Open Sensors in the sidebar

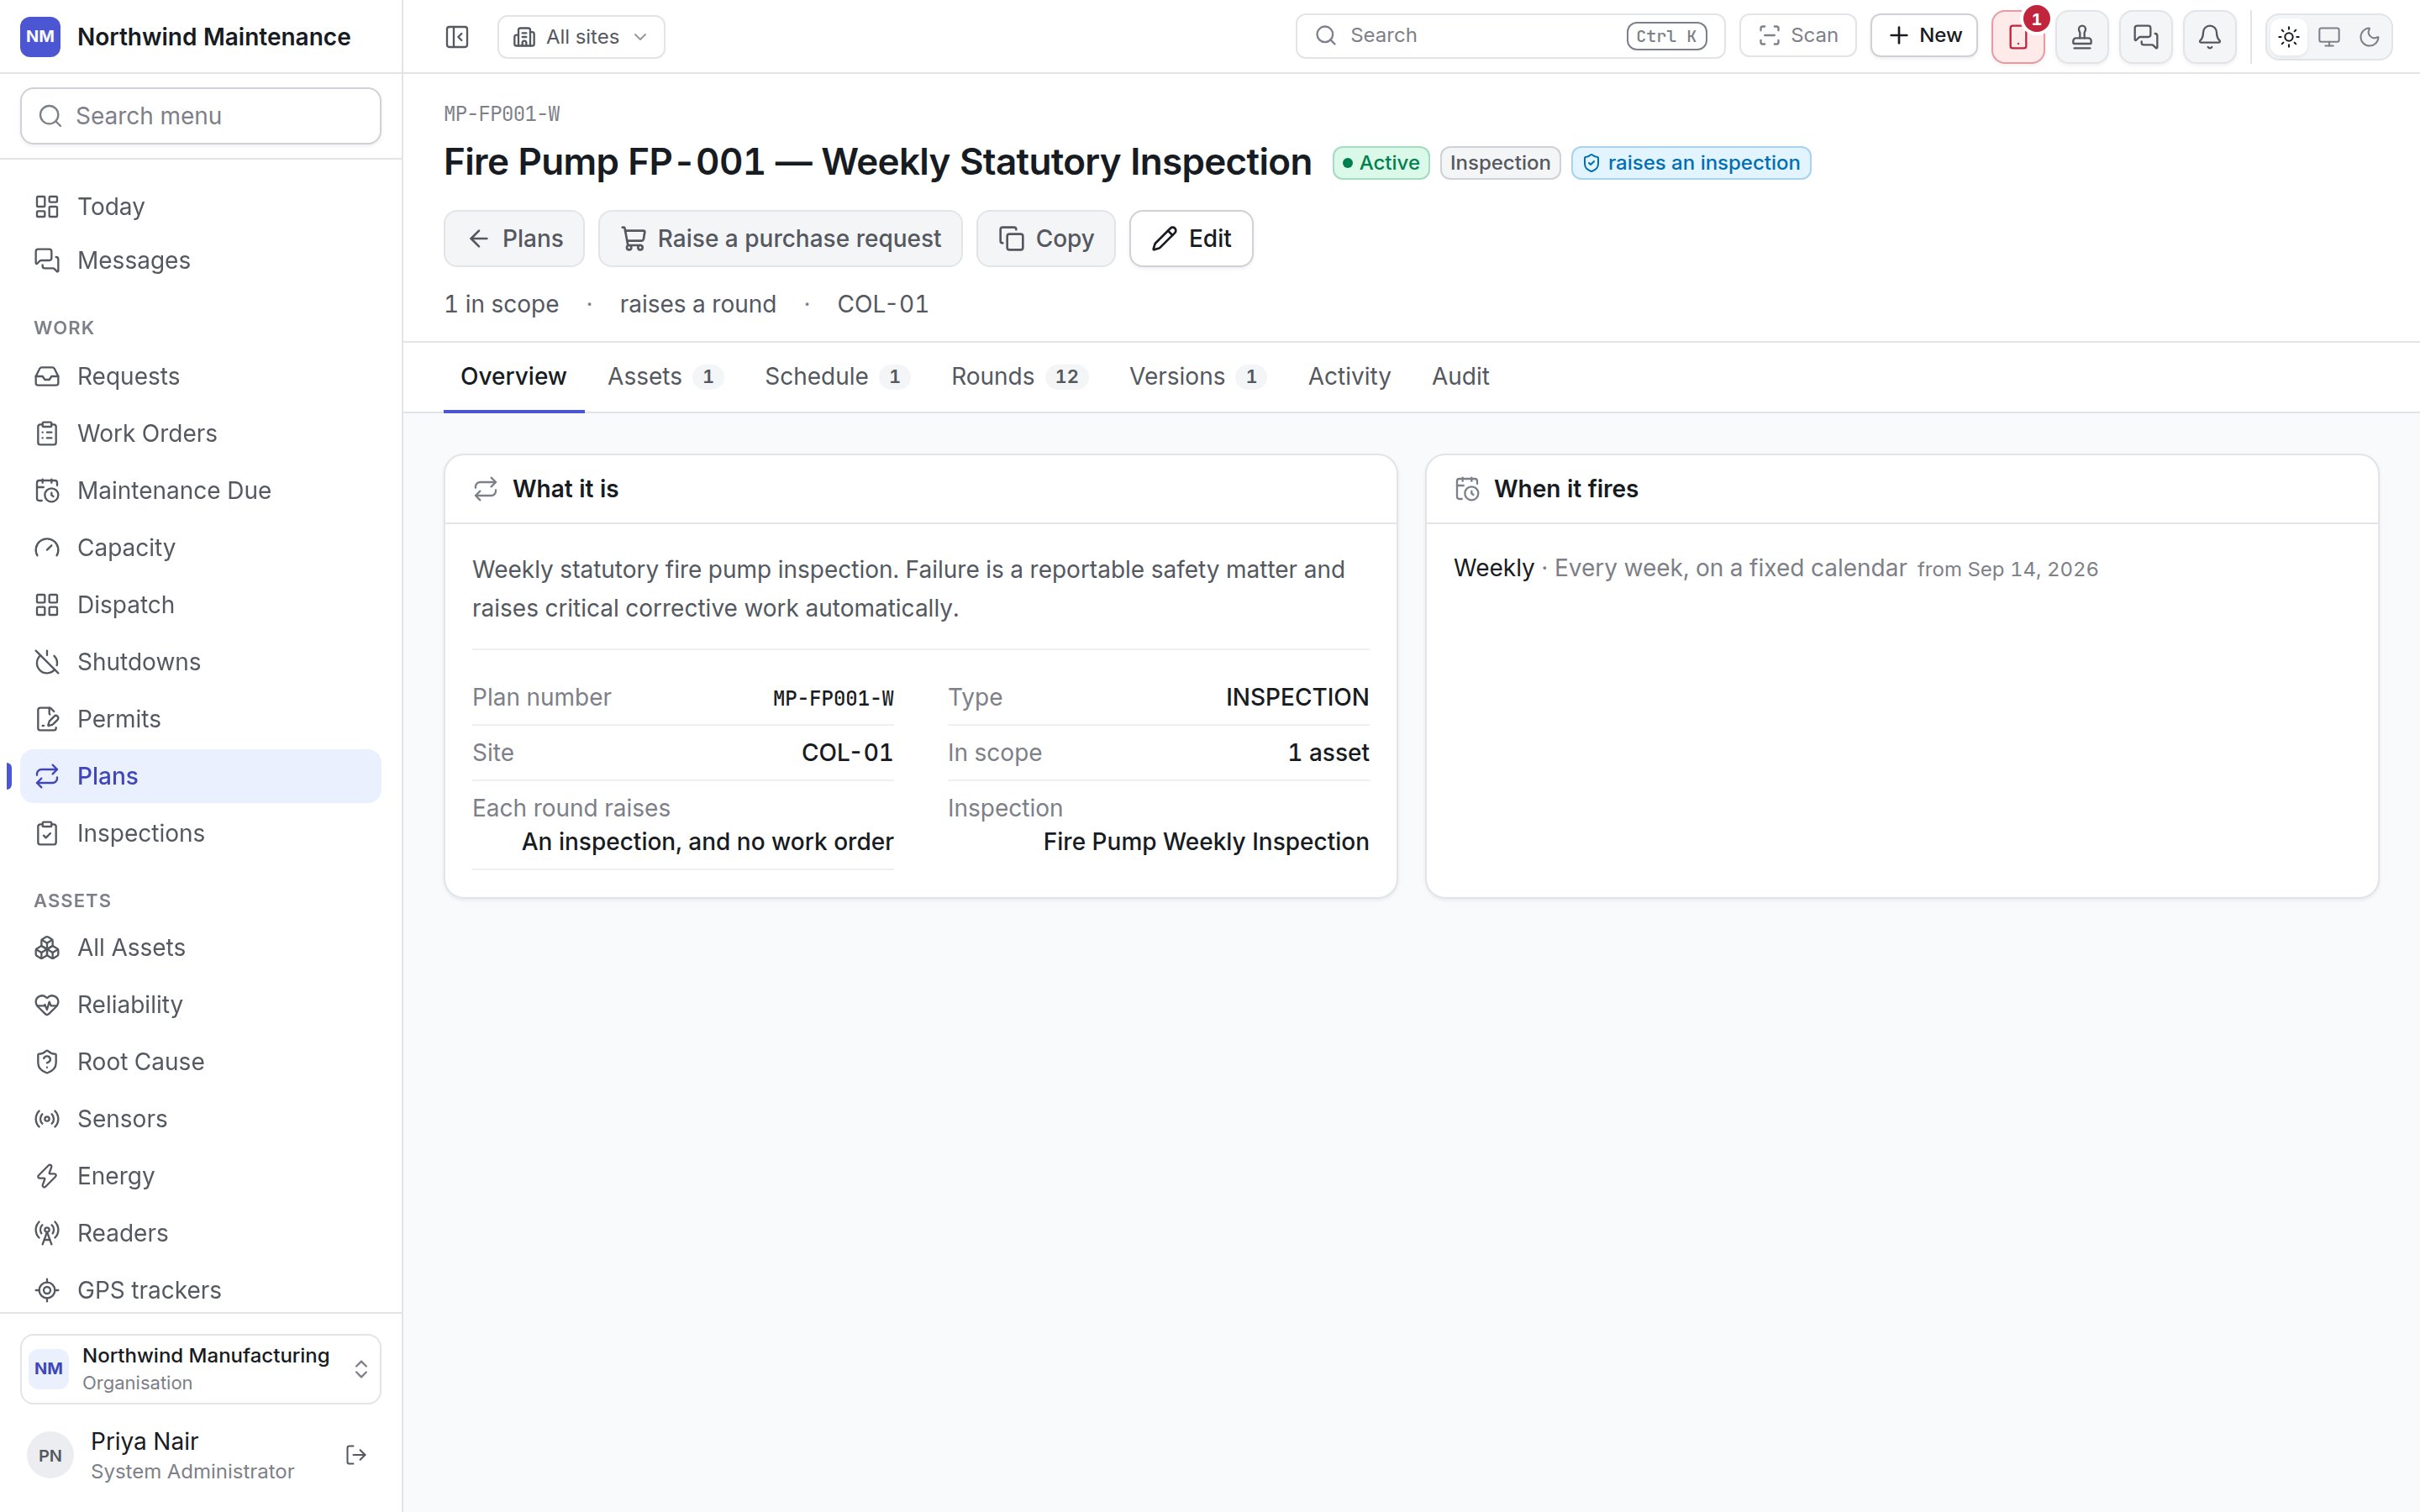click(201, 1118)
